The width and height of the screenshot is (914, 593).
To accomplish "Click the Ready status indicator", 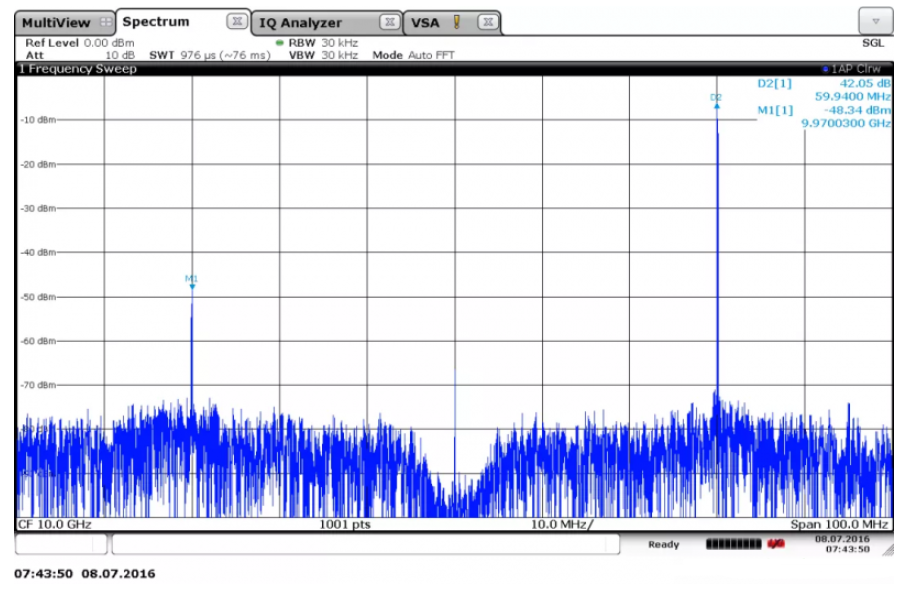I will tap(663, 544).
